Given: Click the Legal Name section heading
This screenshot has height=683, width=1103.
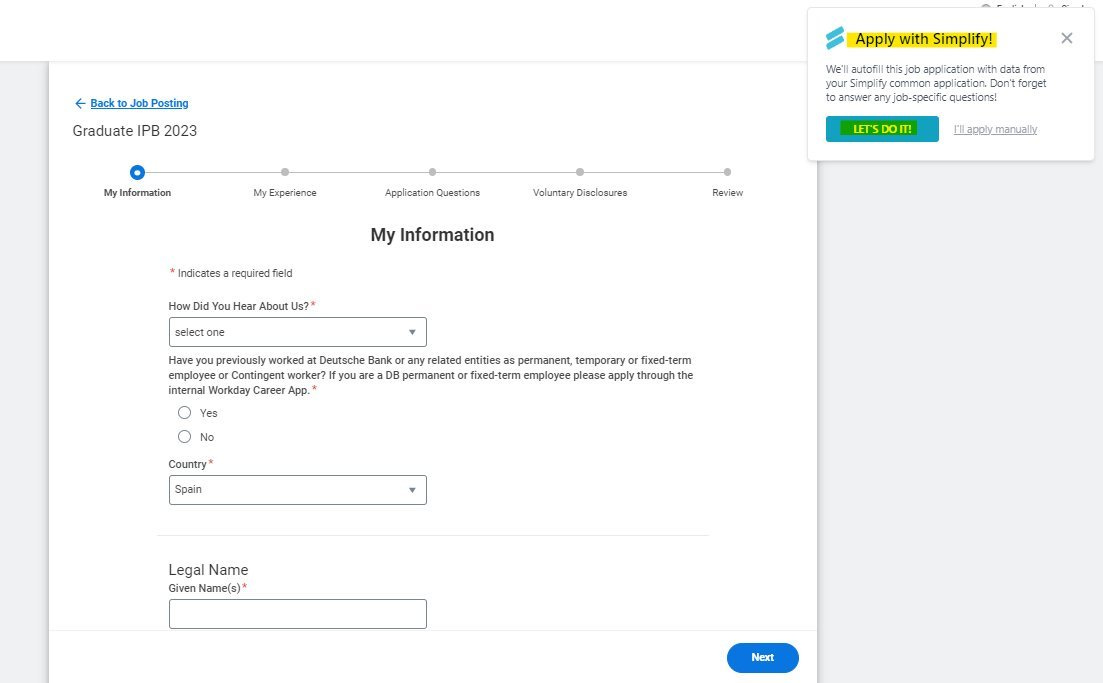Looking at the screenshot, I should (208, 570).
